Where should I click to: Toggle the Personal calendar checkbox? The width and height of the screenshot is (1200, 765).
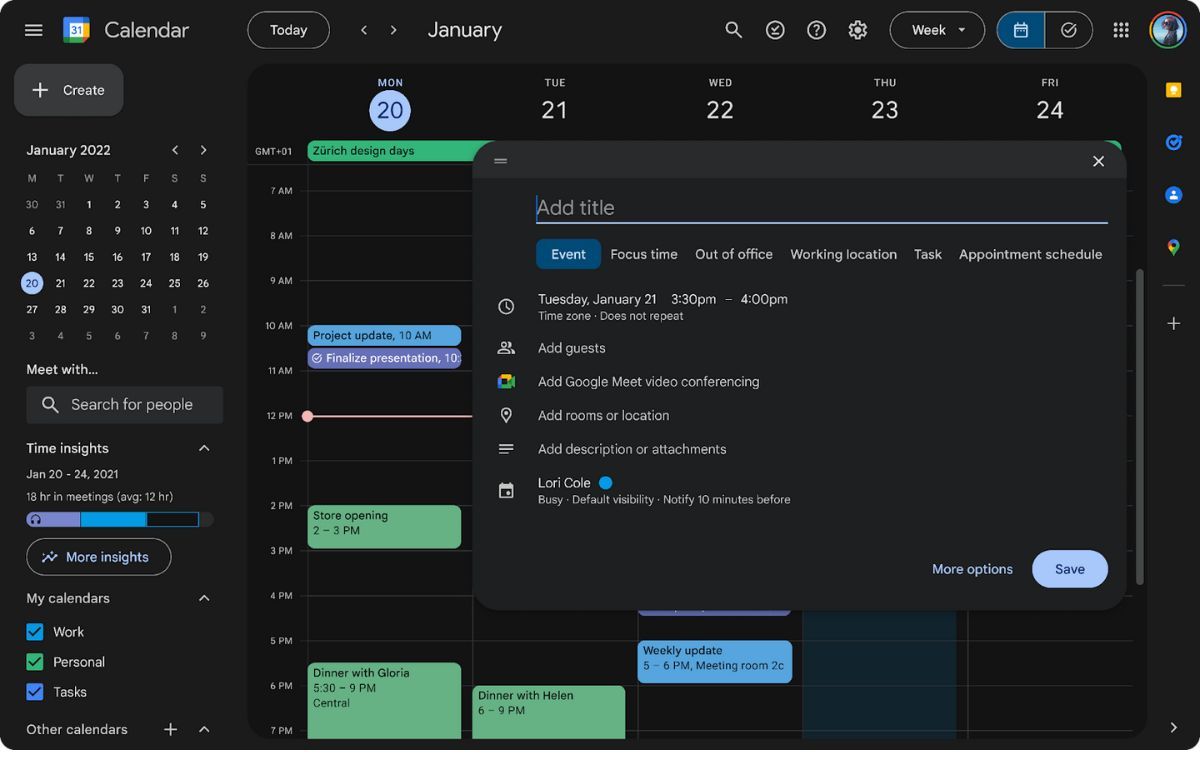click(x=35, y=662)
